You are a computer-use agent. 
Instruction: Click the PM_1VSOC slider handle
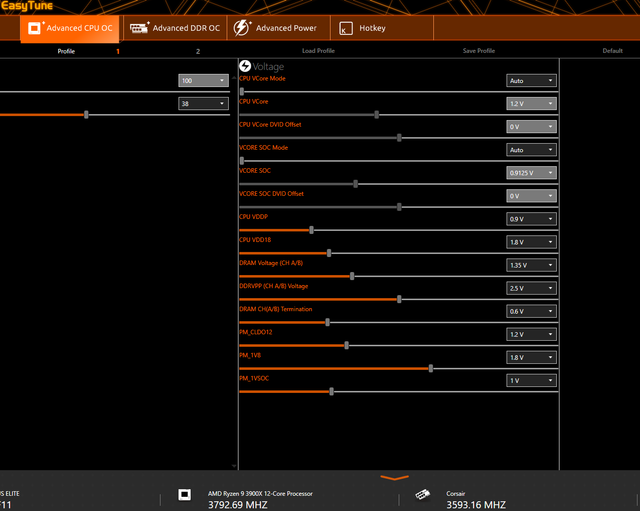(331, 391)
